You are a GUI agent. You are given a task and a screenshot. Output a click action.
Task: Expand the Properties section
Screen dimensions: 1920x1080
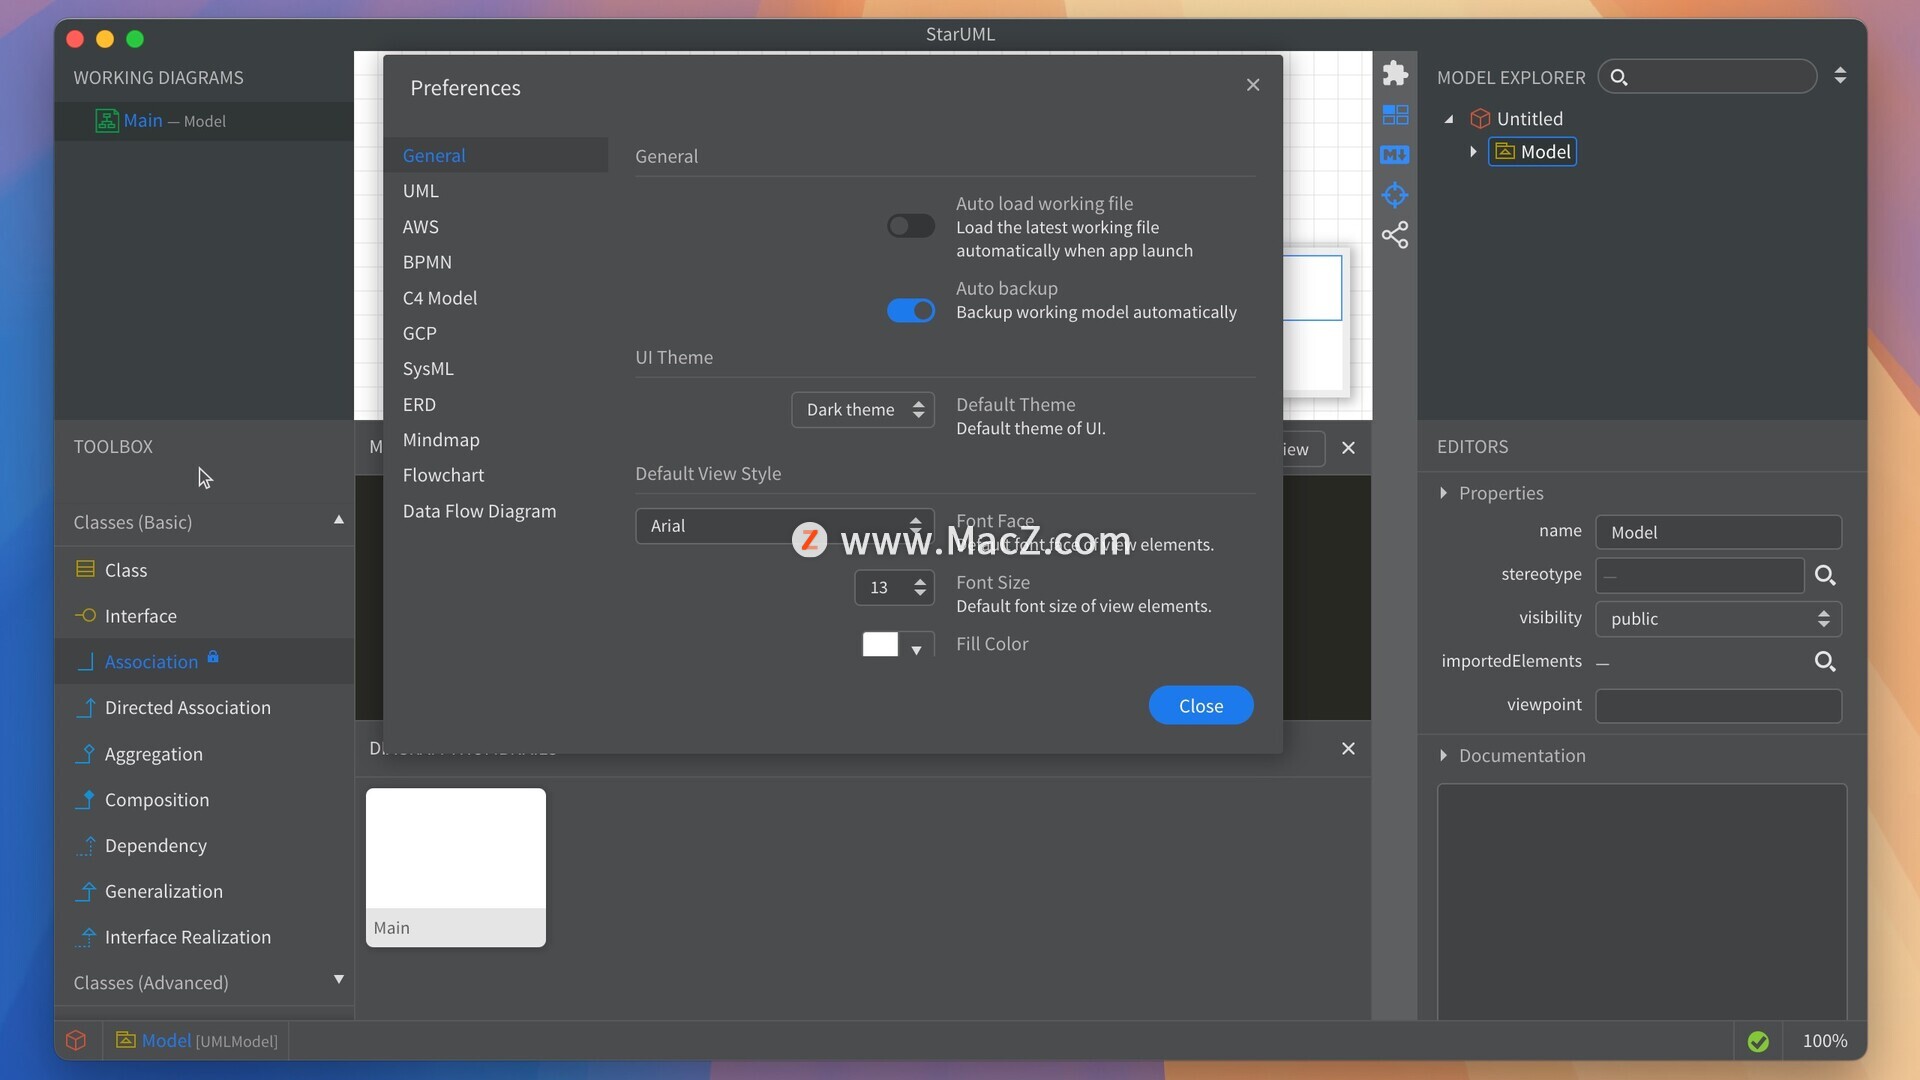(1443, 493)
